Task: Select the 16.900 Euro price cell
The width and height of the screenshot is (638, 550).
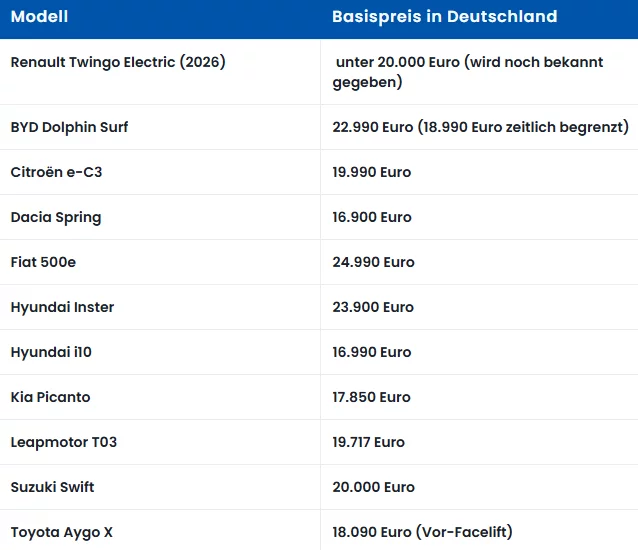Action: click(372, 217)
